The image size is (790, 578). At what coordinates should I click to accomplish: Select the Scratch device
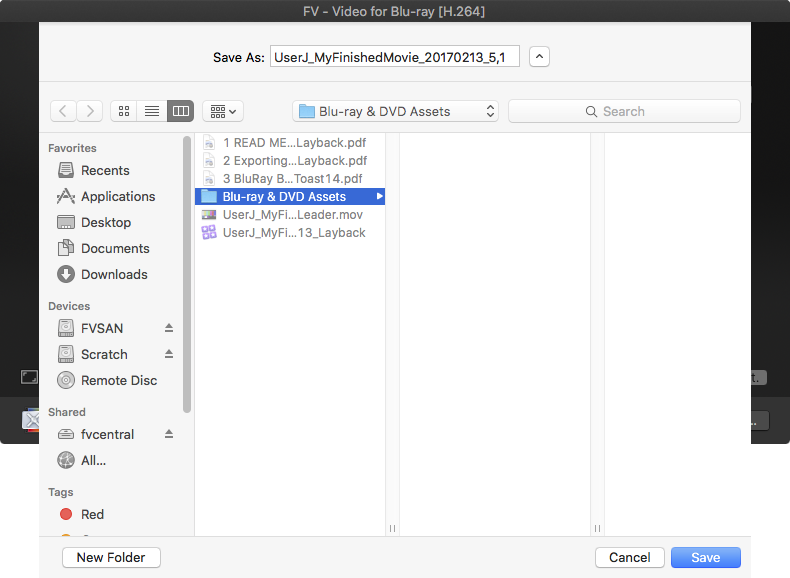tap(104, 354)
